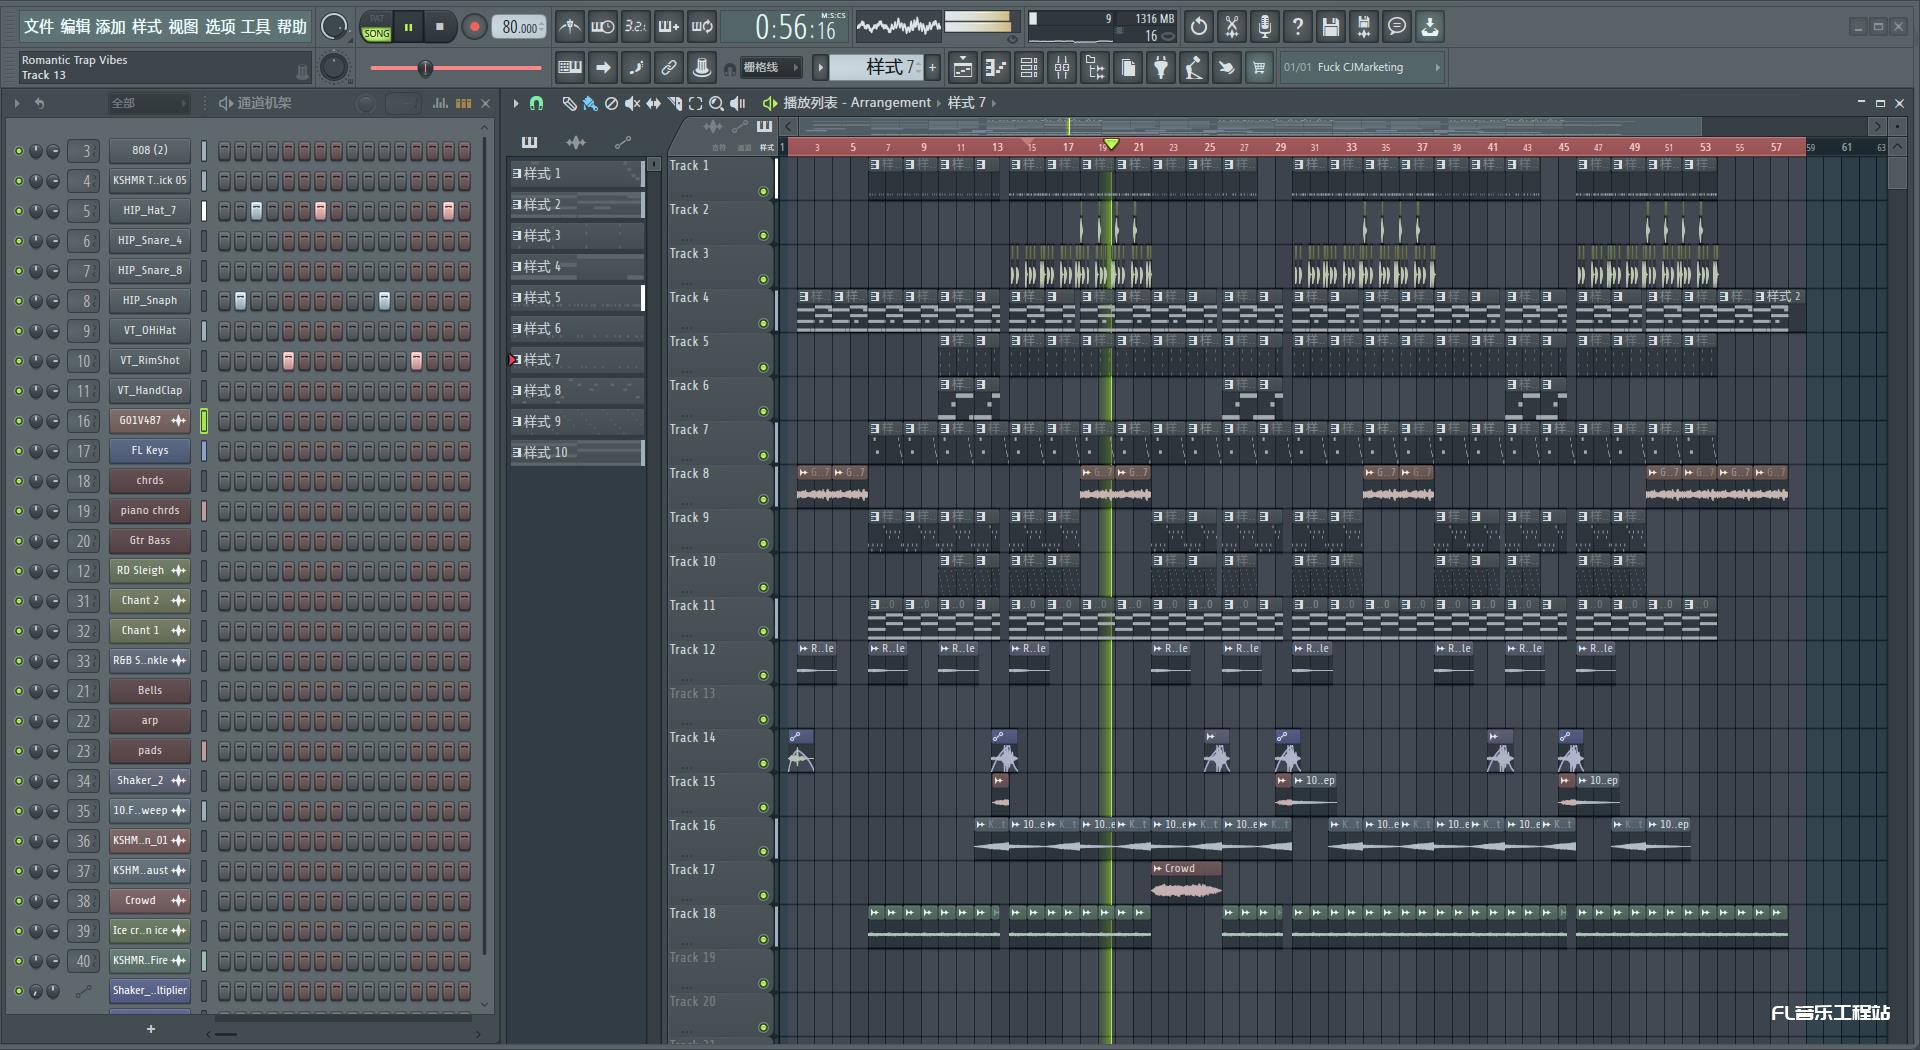
Task: Click the 808 (2) channel button
Action: tap(150, 151)
